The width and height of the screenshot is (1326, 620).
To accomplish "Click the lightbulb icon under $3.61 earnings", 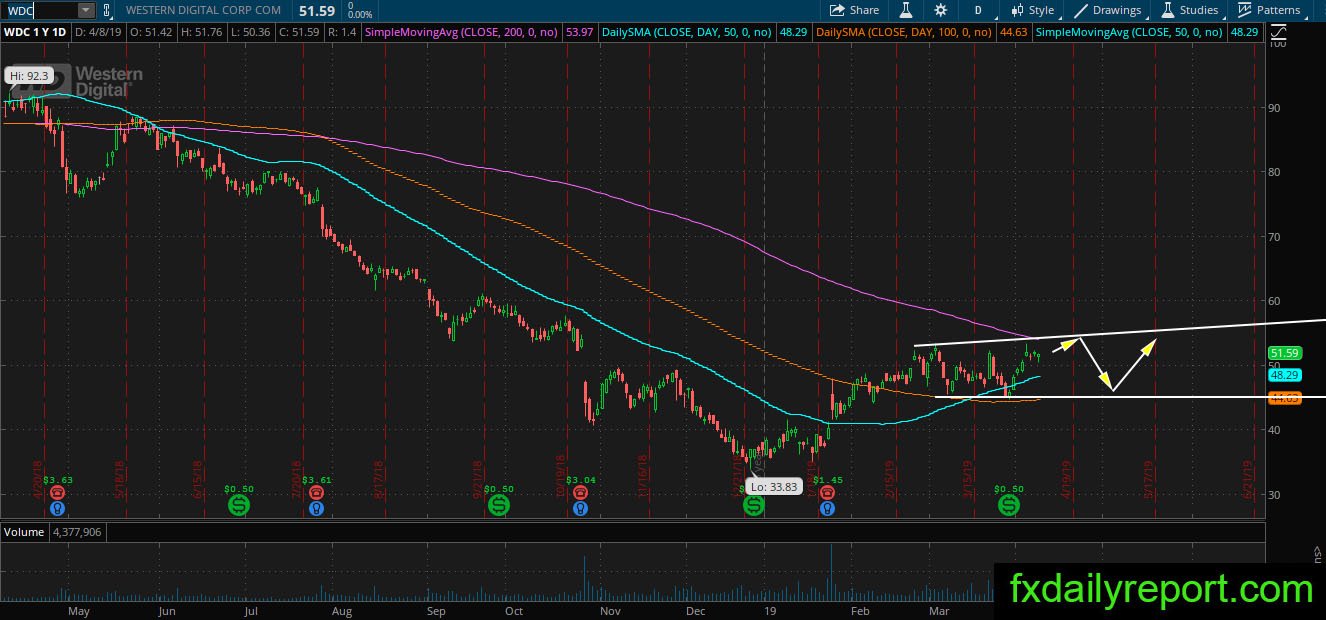I will [316, 508].
